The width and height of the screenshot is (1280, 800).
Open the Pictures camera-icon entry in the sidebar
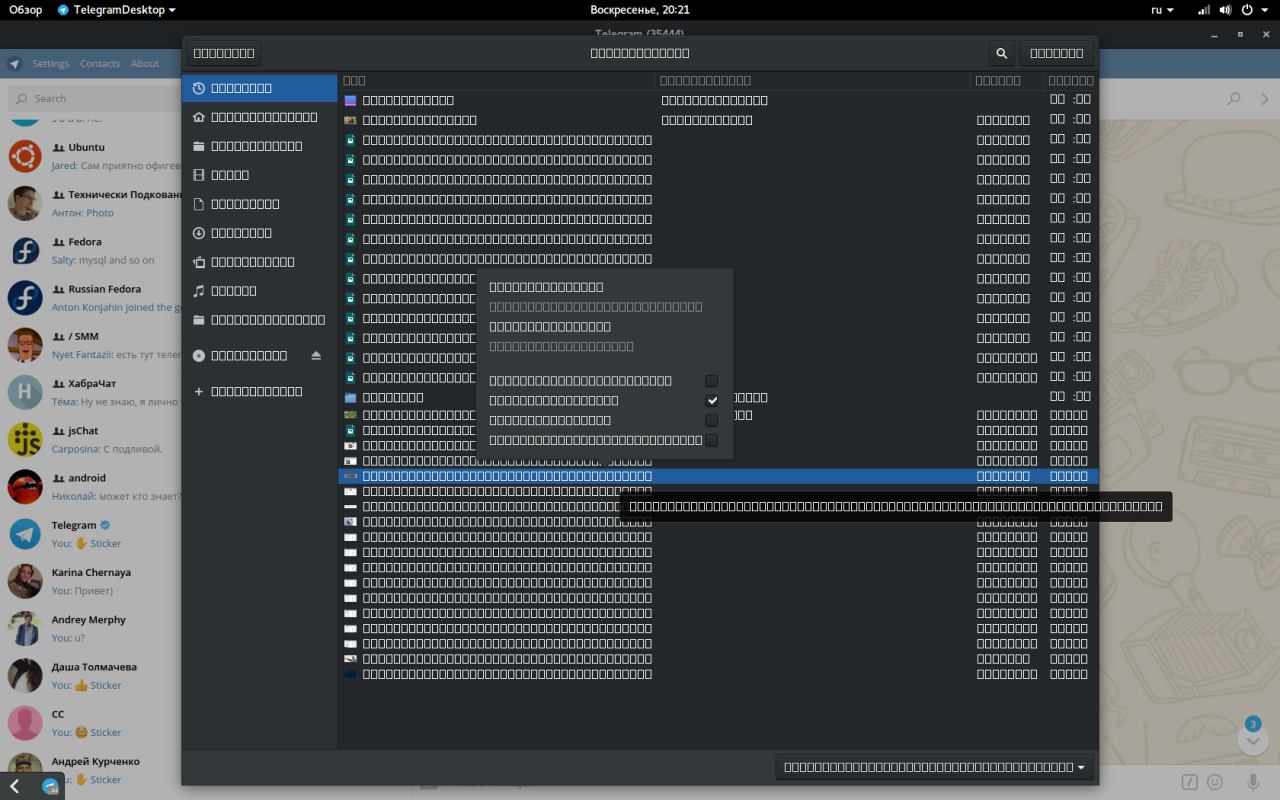(x=259, y=262)
